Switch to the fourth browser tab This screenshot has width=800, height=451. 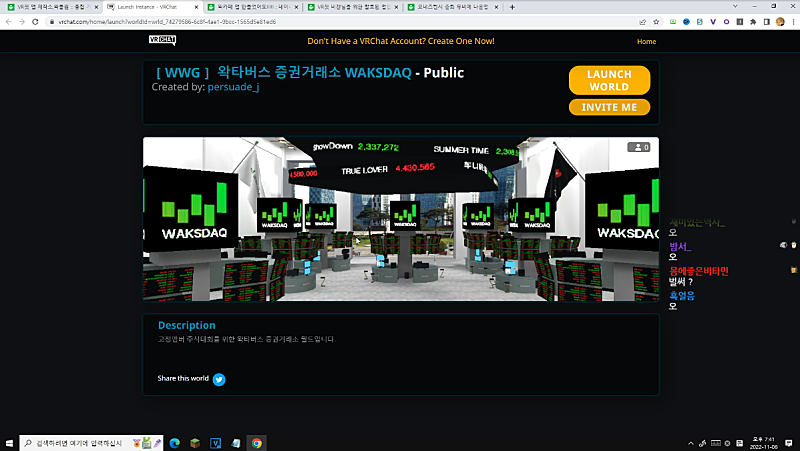(353, 7)
